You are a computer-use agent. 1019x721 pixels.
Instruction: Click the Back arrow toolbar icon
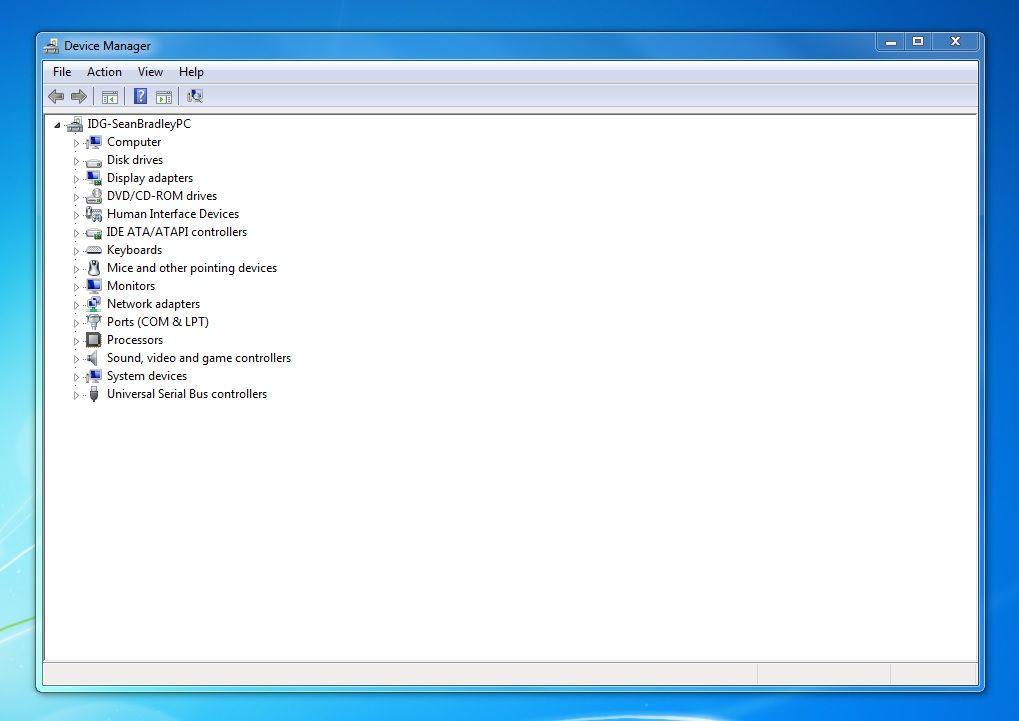click(x=56, y=97)
